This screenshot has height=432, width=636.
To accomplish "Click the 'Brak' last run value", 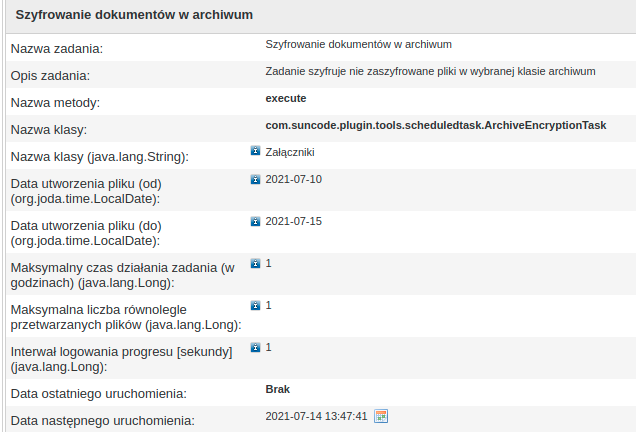I will click(x=278, y=389).
